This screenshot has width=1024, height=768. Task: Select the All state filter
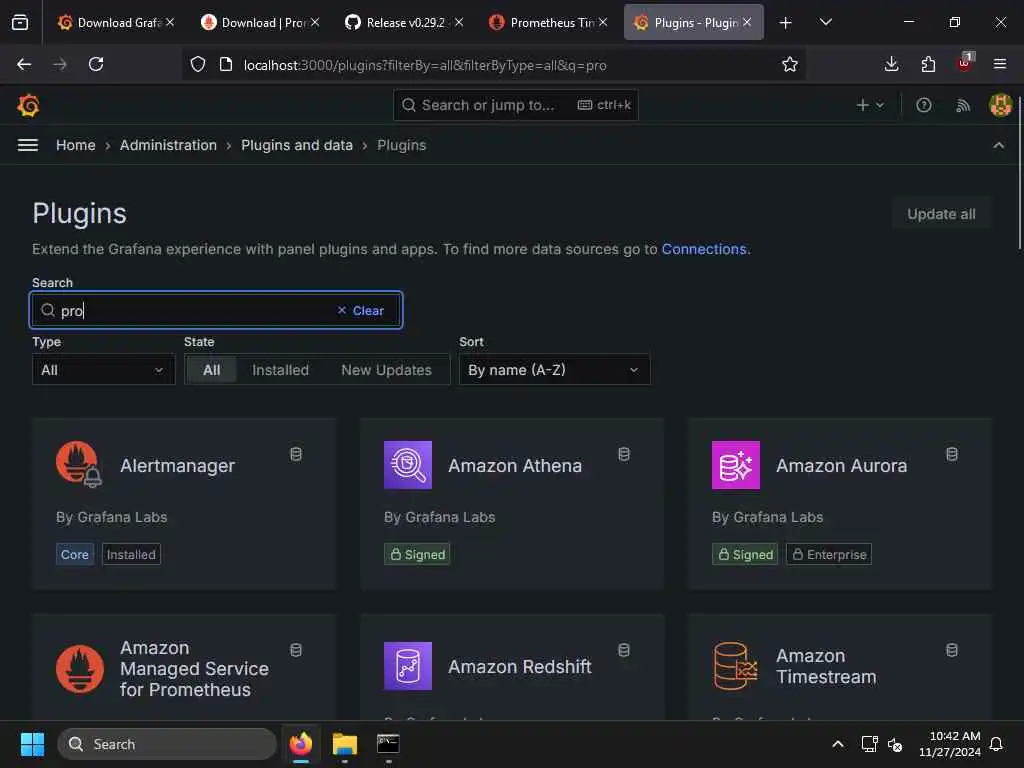click(211, 370)
